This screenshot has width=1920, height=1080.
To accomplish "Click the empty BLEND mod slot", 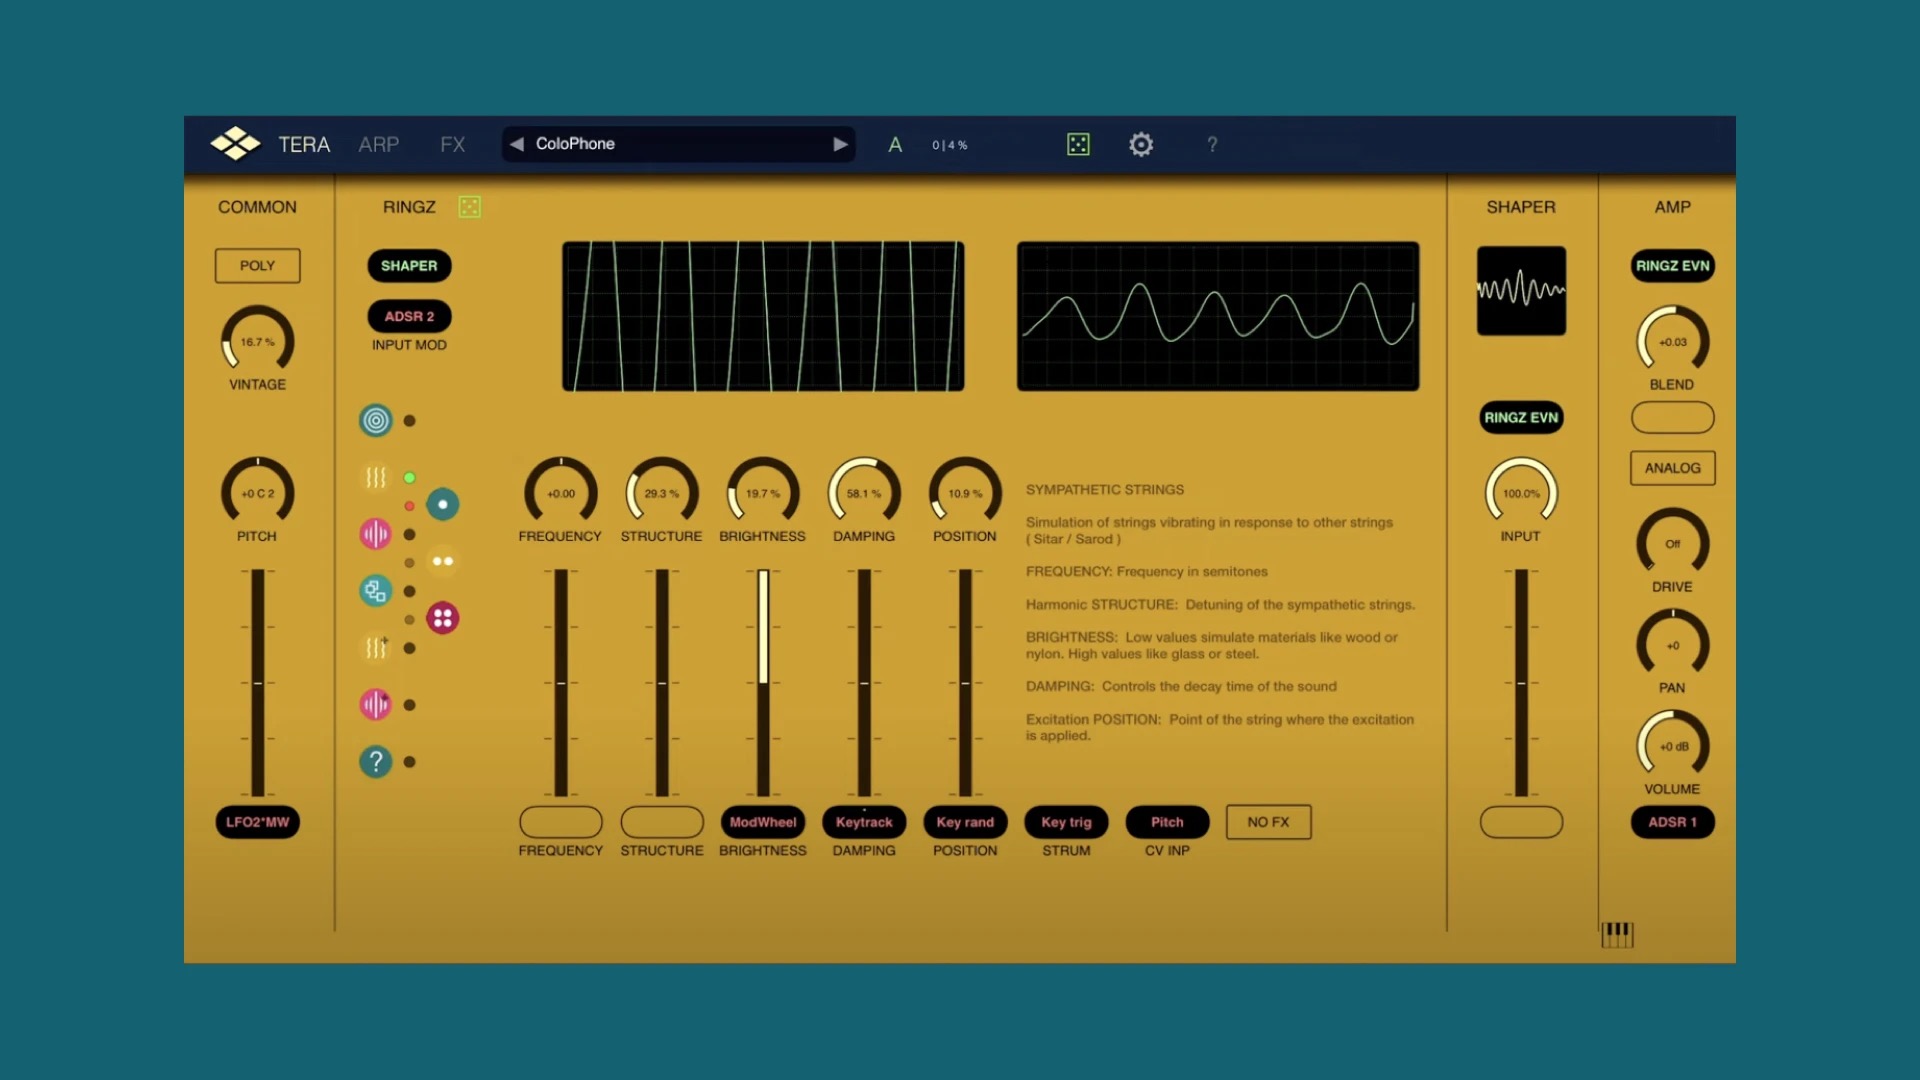I will [1672, 418].
